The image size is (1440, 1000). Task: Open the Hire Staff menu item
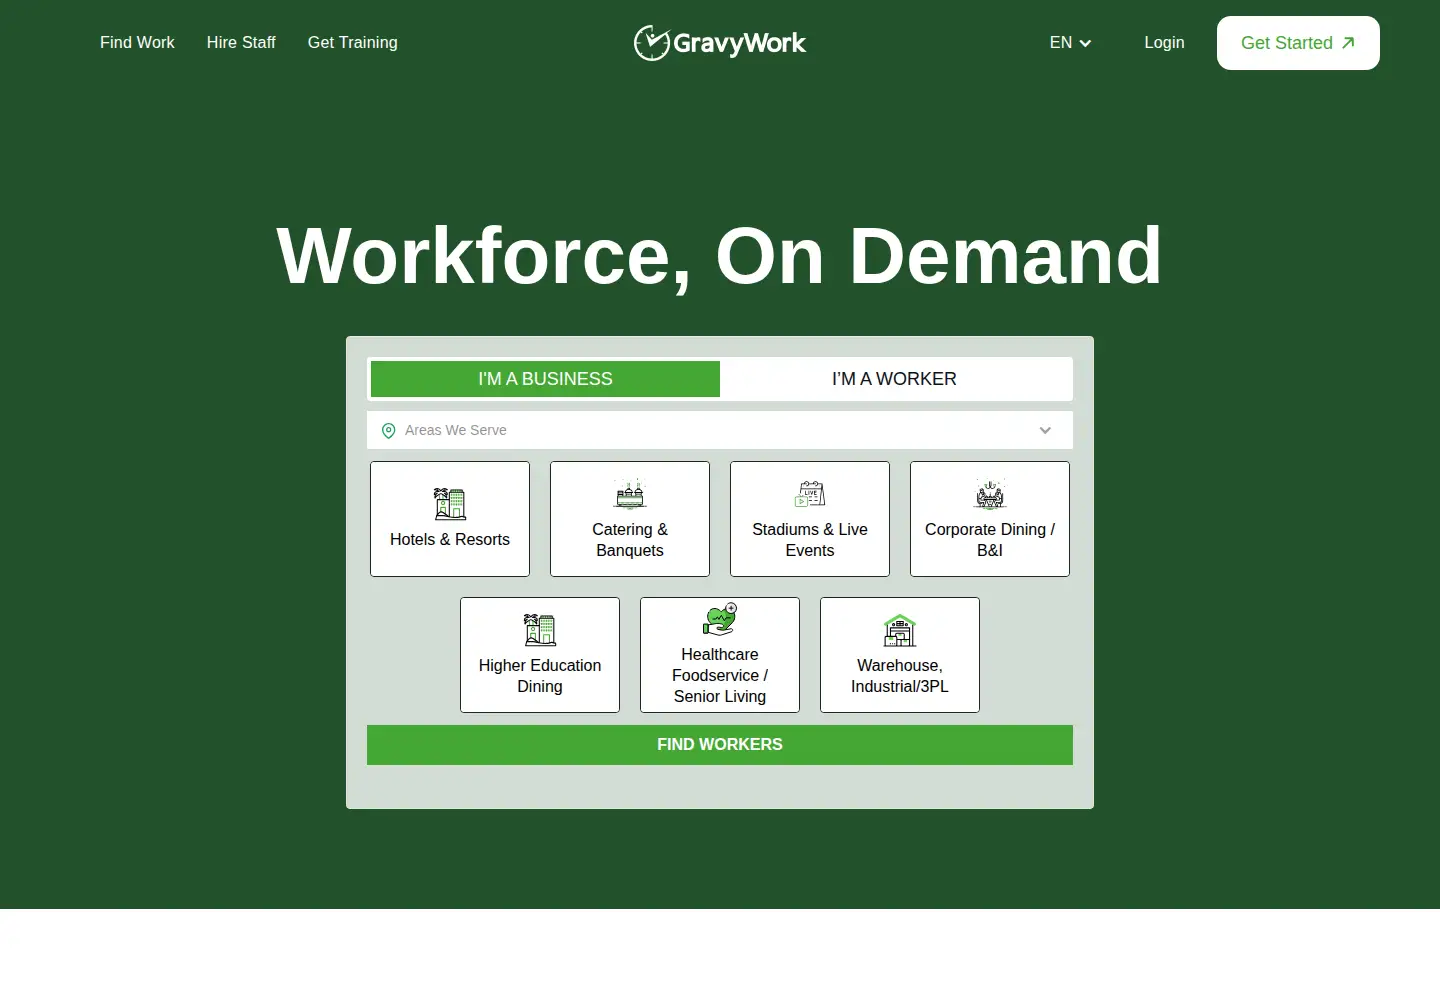(x=241, y=43)
